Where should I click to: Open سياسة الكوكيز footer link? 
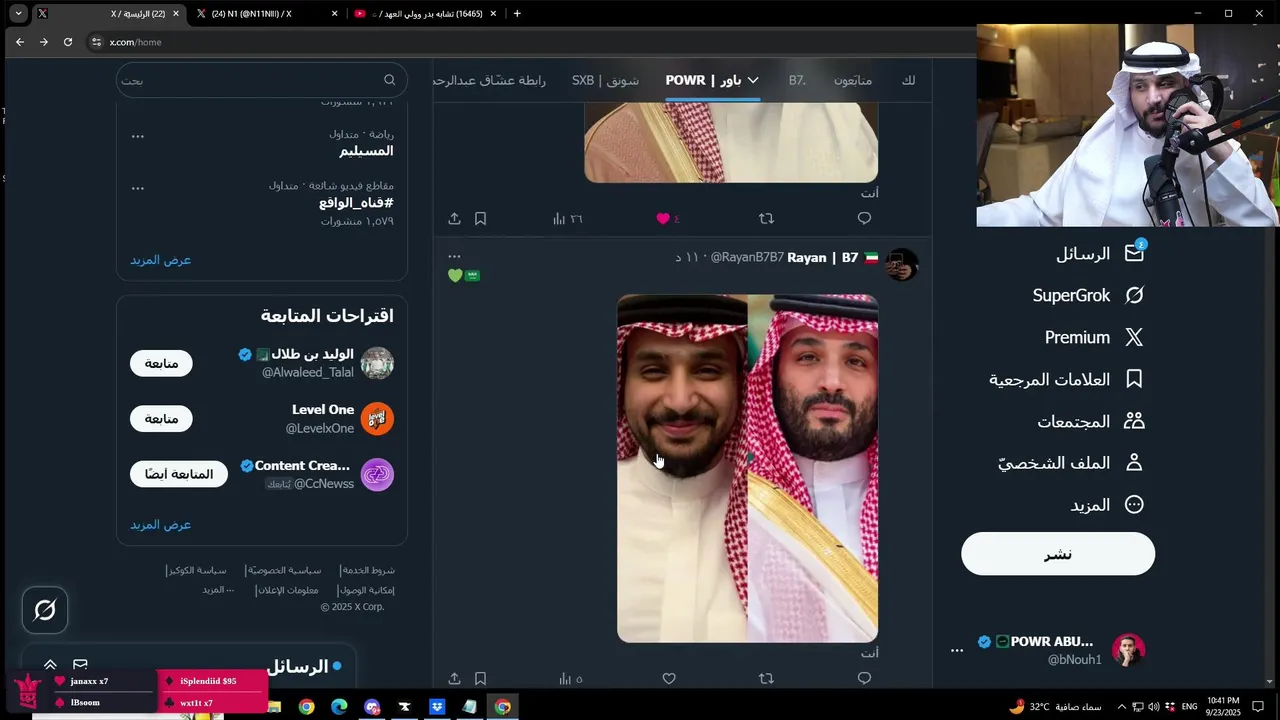pyautogui.click(x=196, y=570)
